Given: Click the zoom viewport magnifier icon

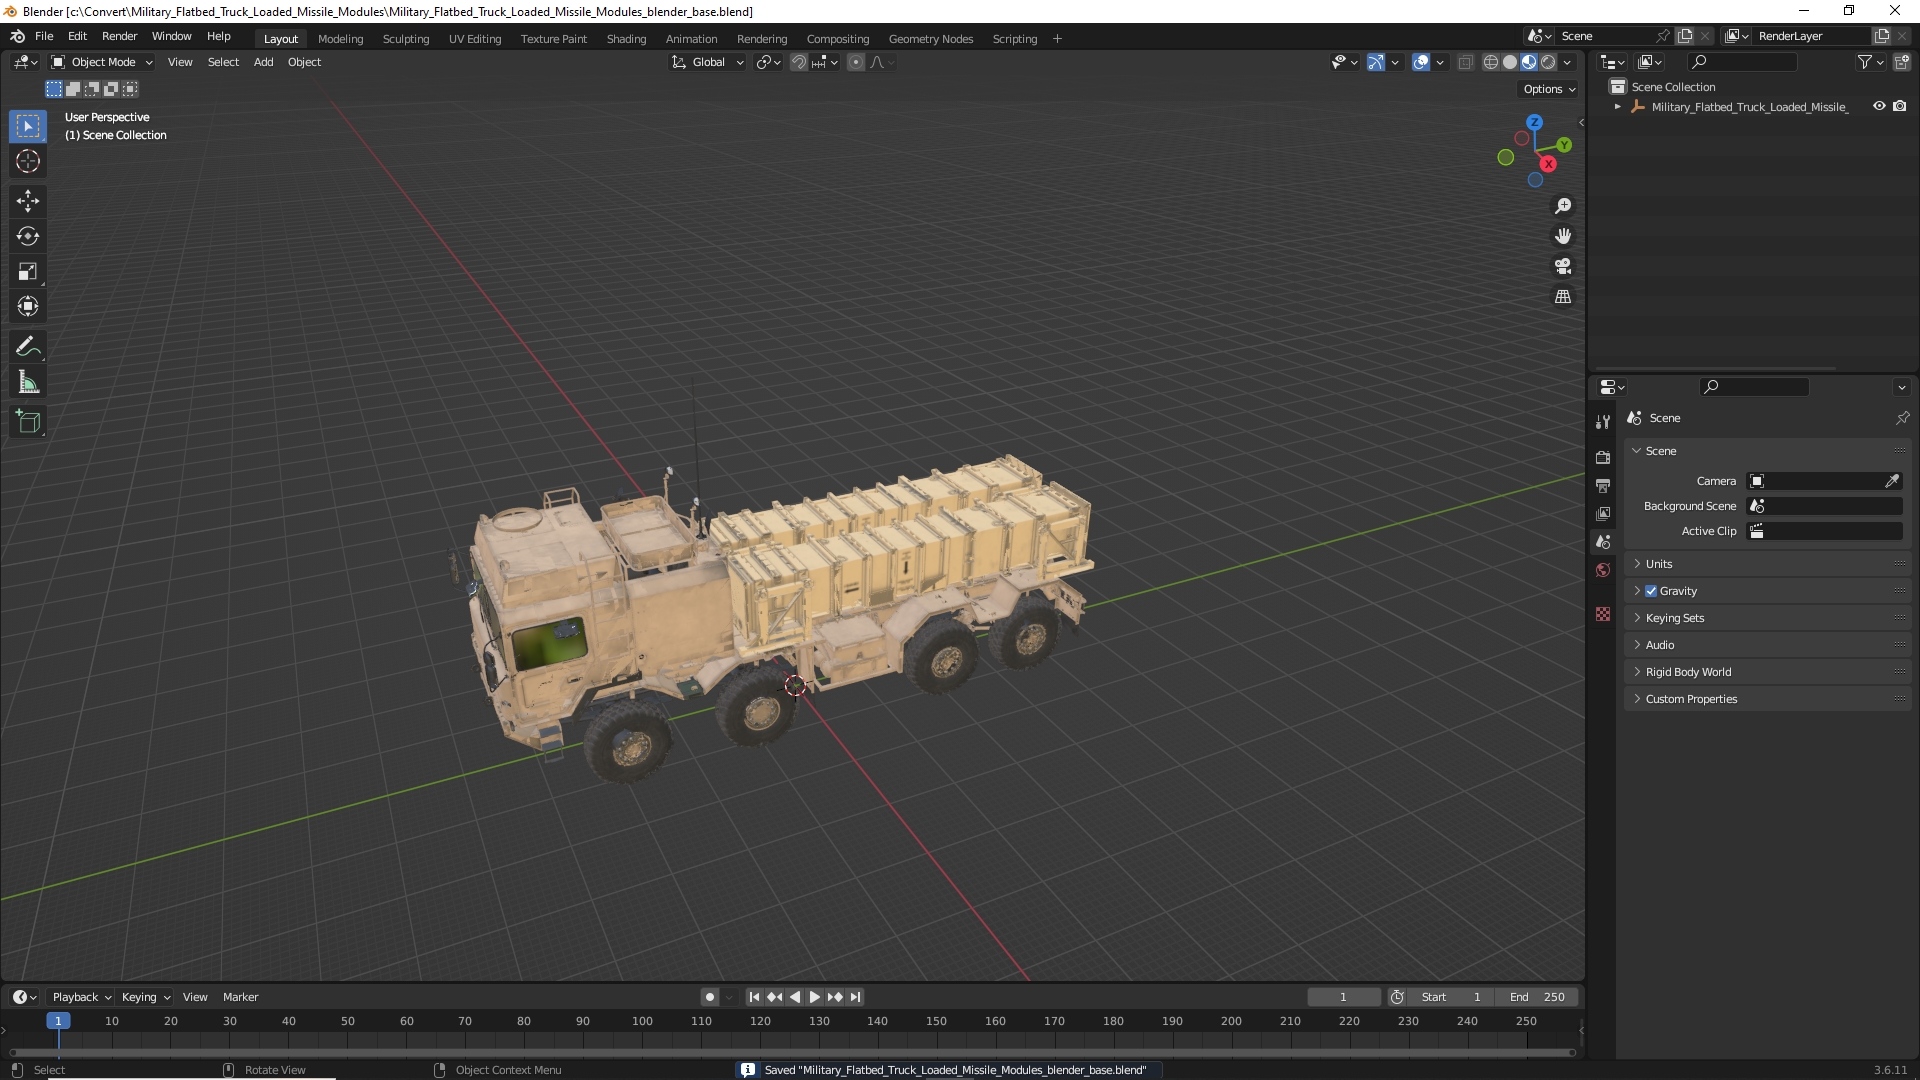Looking at the screenshot, I should point(1562,206).
